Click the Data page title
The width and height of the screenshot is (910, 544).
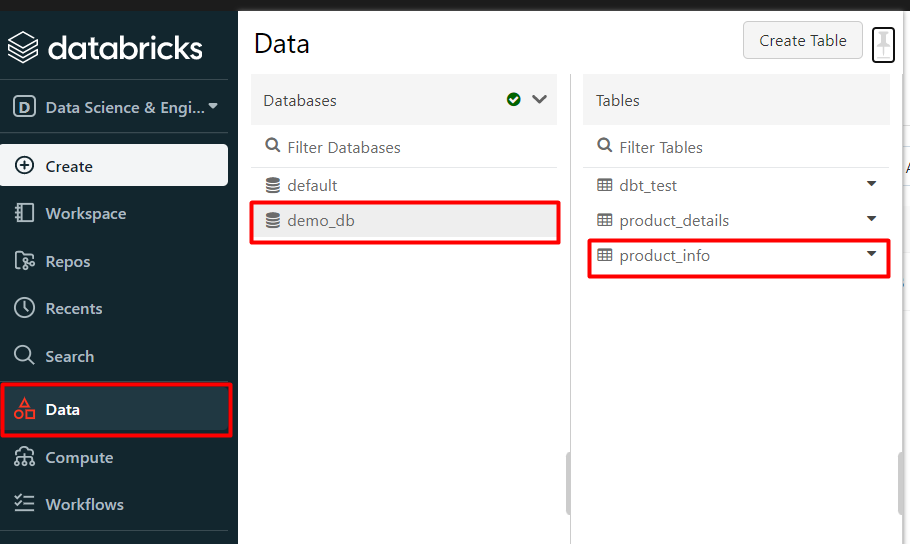[x=282, y=44]
